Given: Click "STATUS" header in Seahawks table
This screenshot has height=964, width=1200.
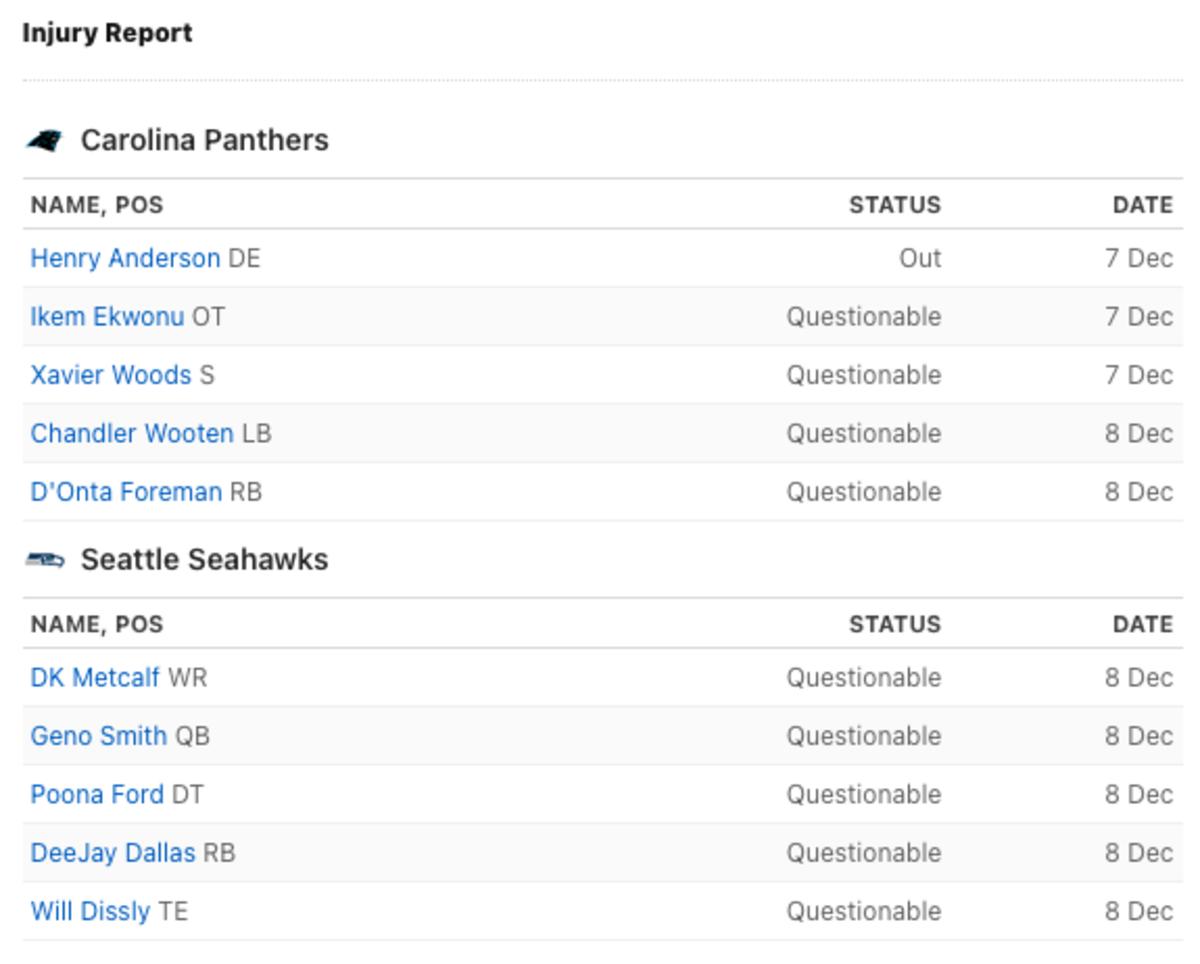Looking at the screenshot, I should 895,624.
